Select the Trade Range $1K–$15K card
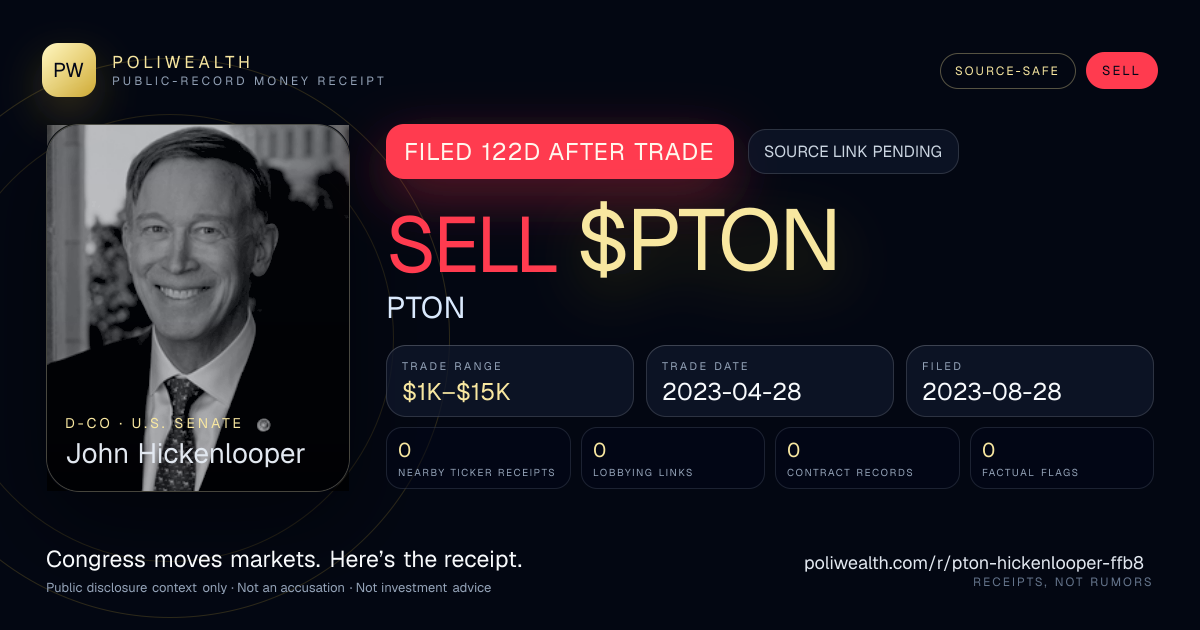 510,381
